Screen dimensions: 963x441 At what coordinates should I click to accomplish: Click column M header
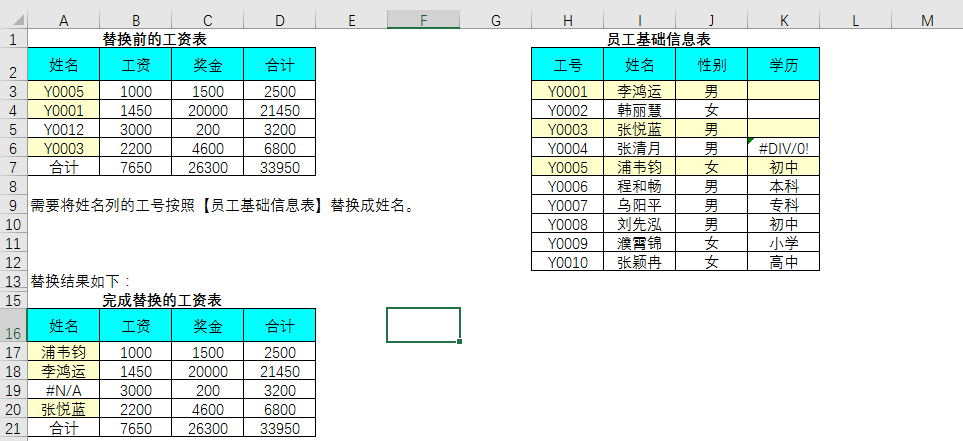pos(927,20)
